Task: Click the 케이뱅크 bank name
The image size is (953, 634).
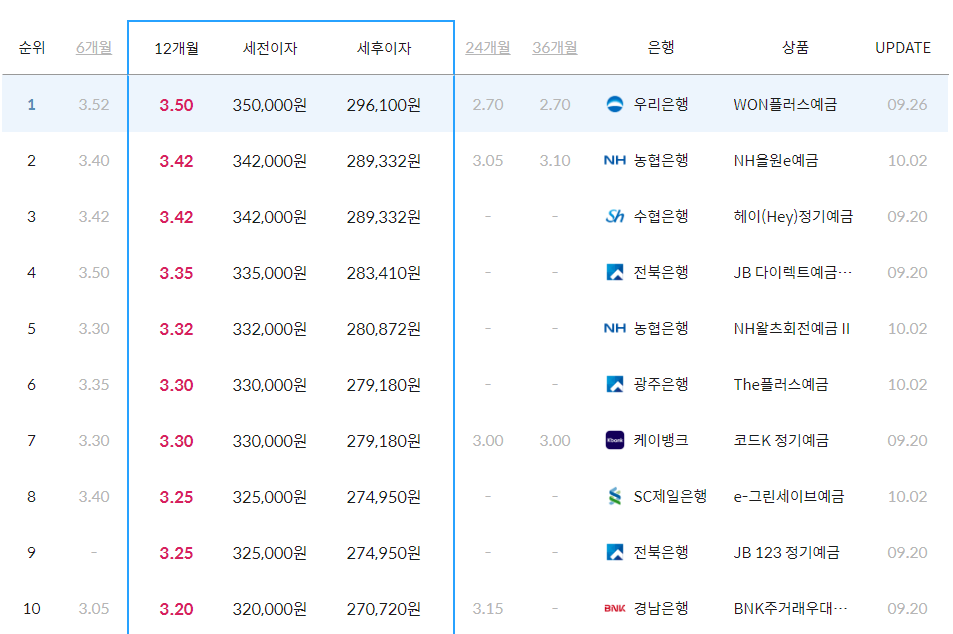Action: [x=661, y=440]
